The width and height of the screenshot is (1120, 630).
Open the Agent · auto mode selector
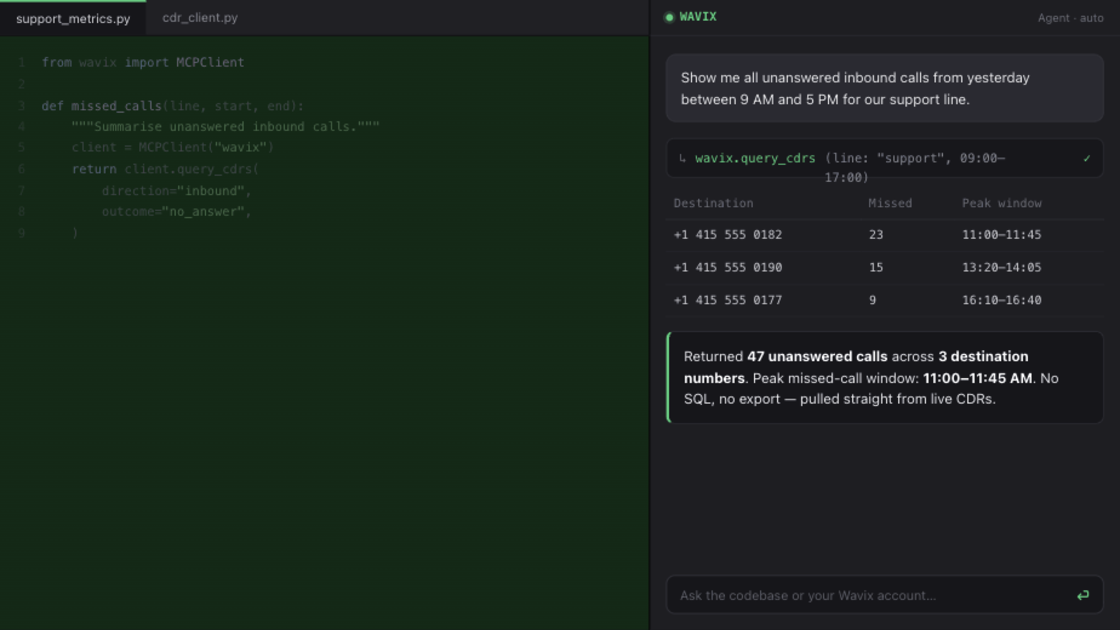1070,18
